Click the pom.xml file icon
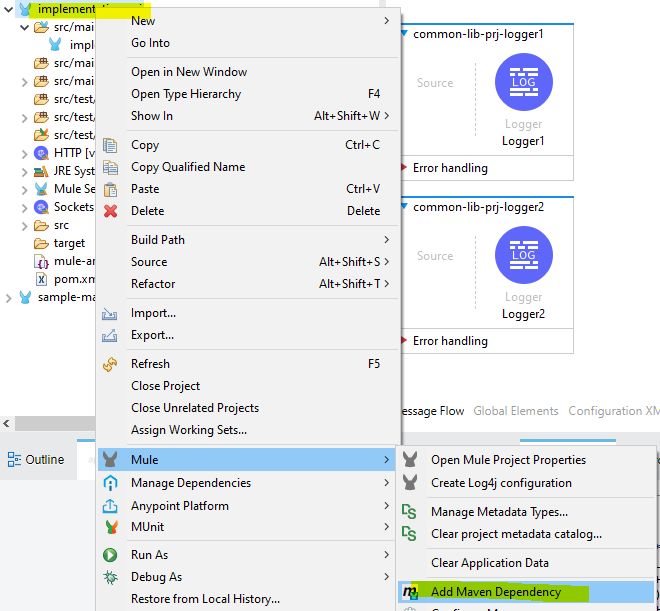This screenshot has height=611, width=660. point(41,279)
